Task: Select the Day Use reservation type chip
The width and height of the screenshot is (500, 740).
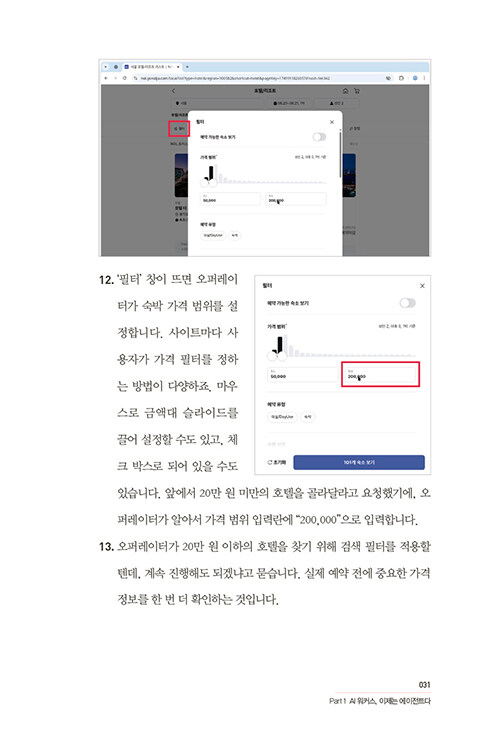Action: (282, 417)
